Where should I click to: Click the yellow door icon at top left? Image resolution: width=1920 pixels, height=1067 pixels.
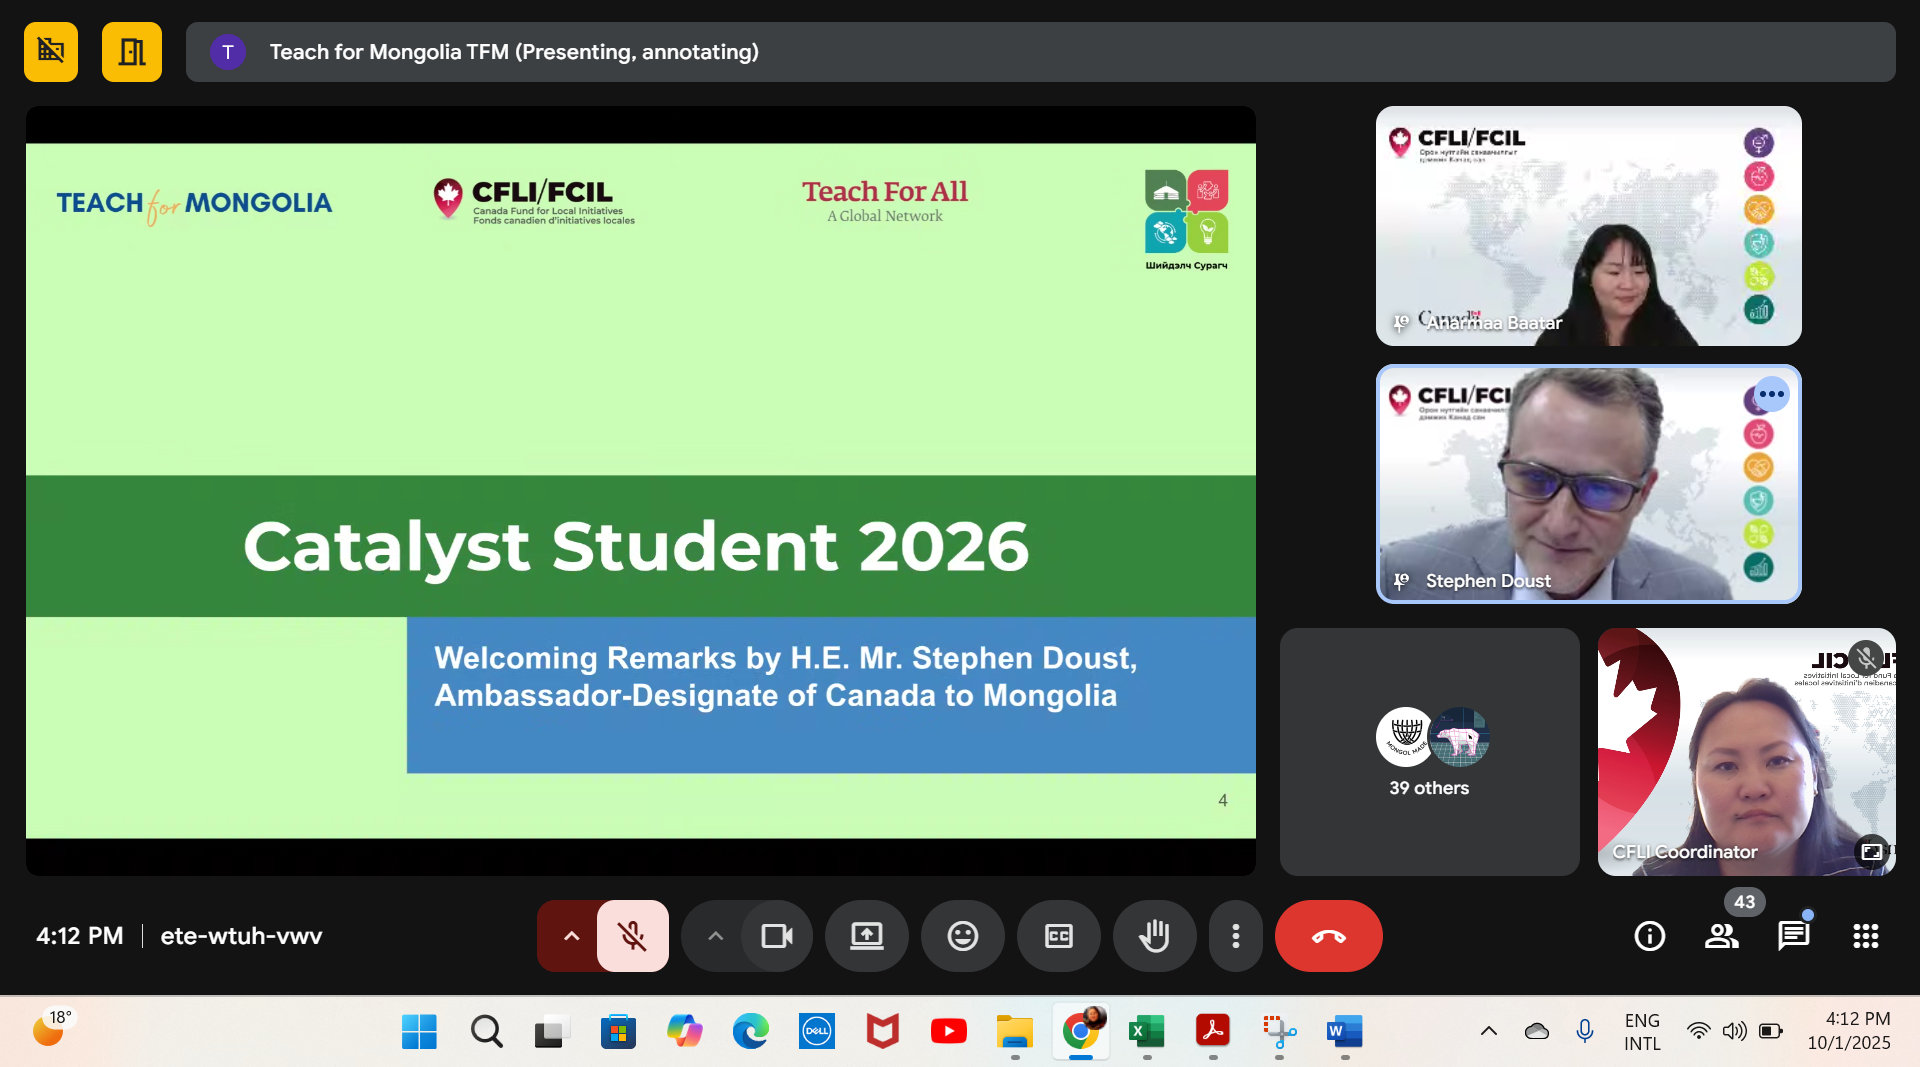click(131, 52)
